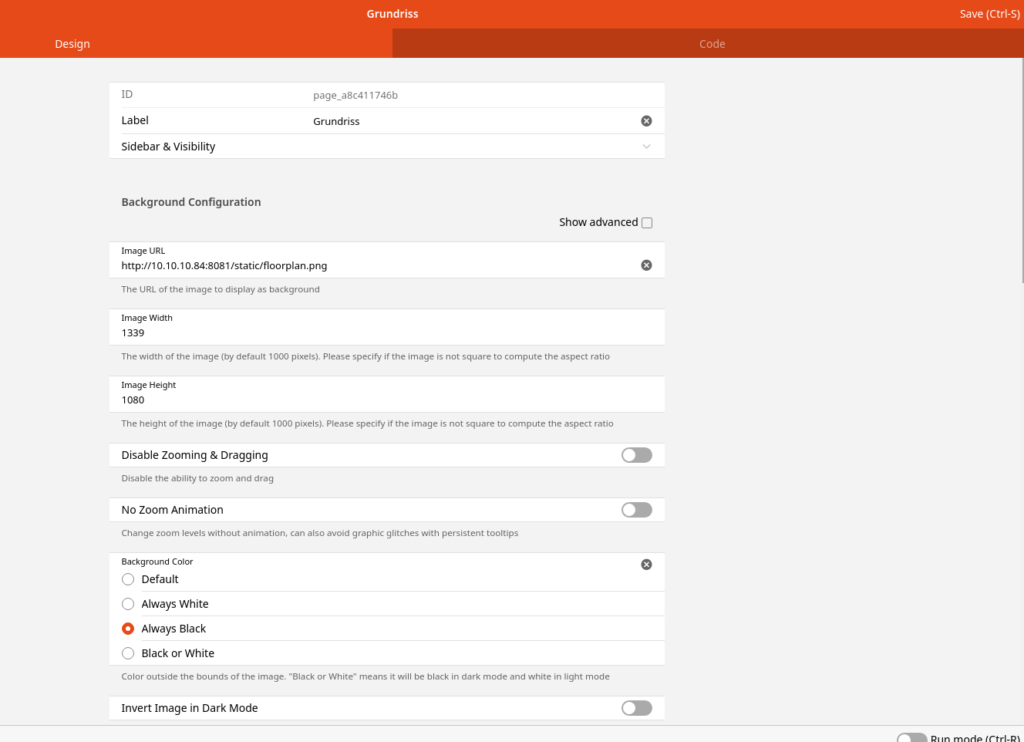Expand the Sidebar & Visibility section

(x=646, y=147)
